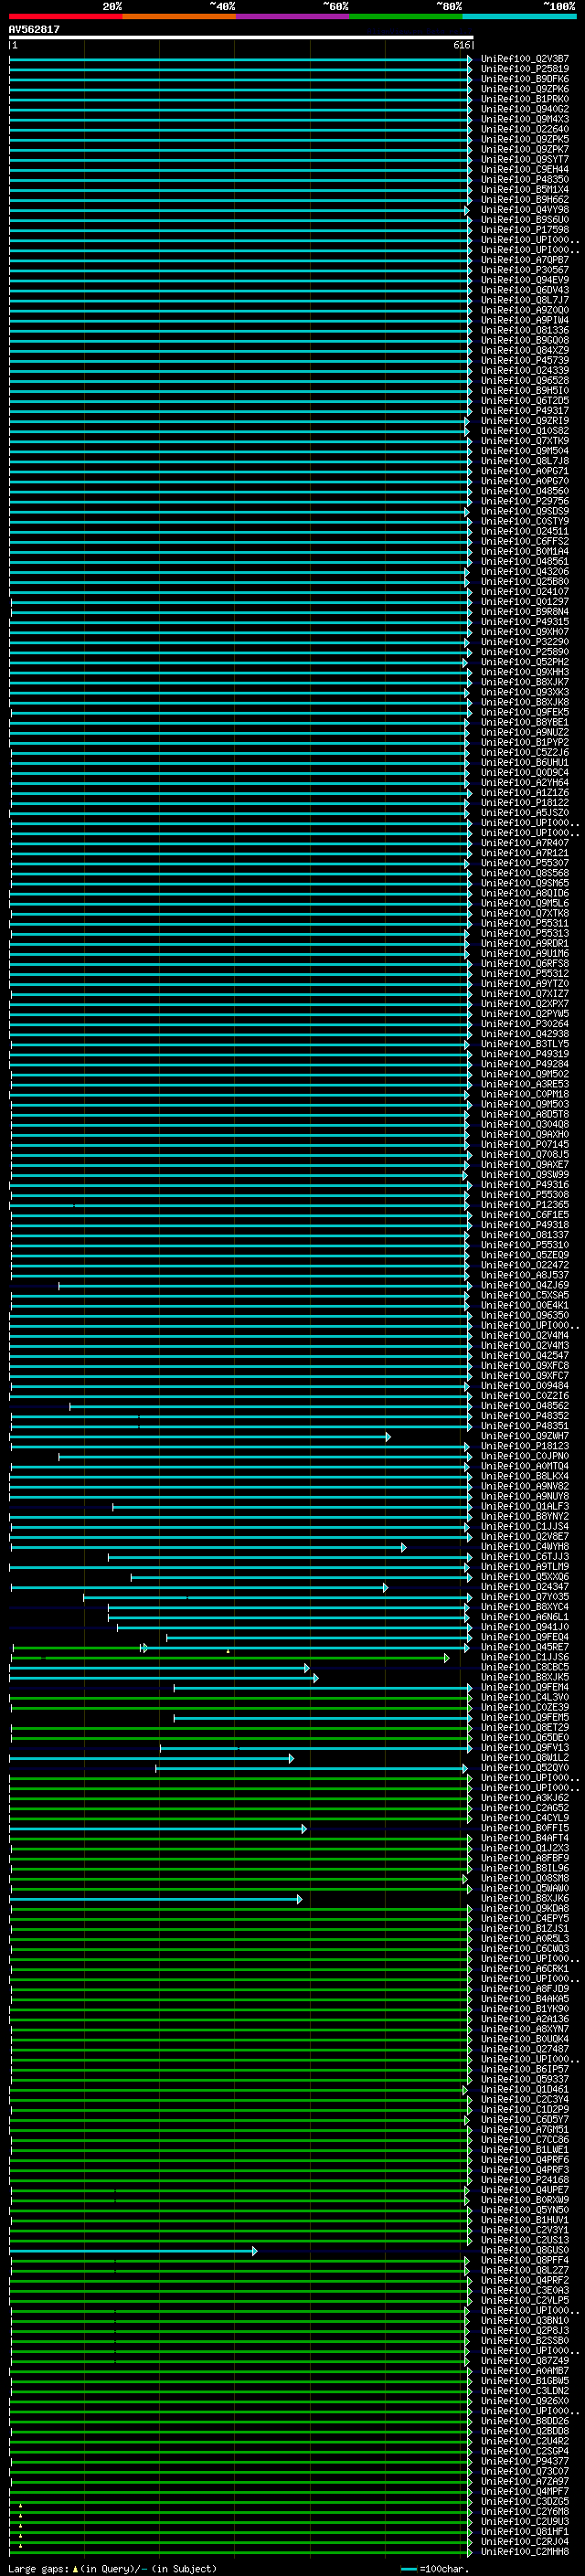This screenshot has width=585, height=2576.
Task: Click the red 20% identity legend bar
Action: pyautogui.click(x=65, y=17)
